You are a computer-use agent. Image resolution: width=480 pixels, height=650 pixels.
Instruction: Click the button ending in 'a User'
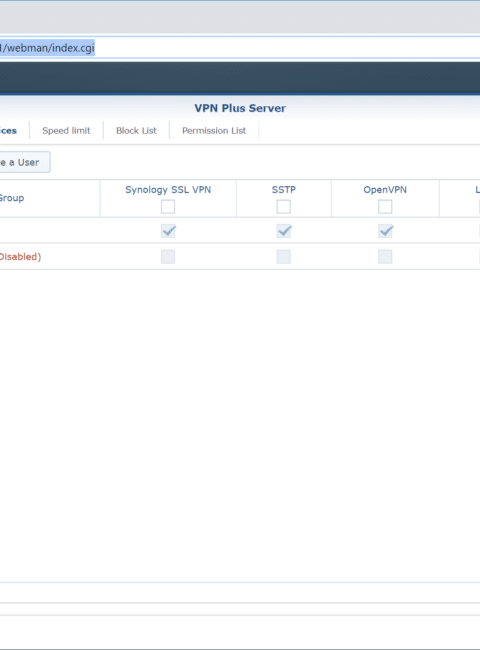point(24,162)
